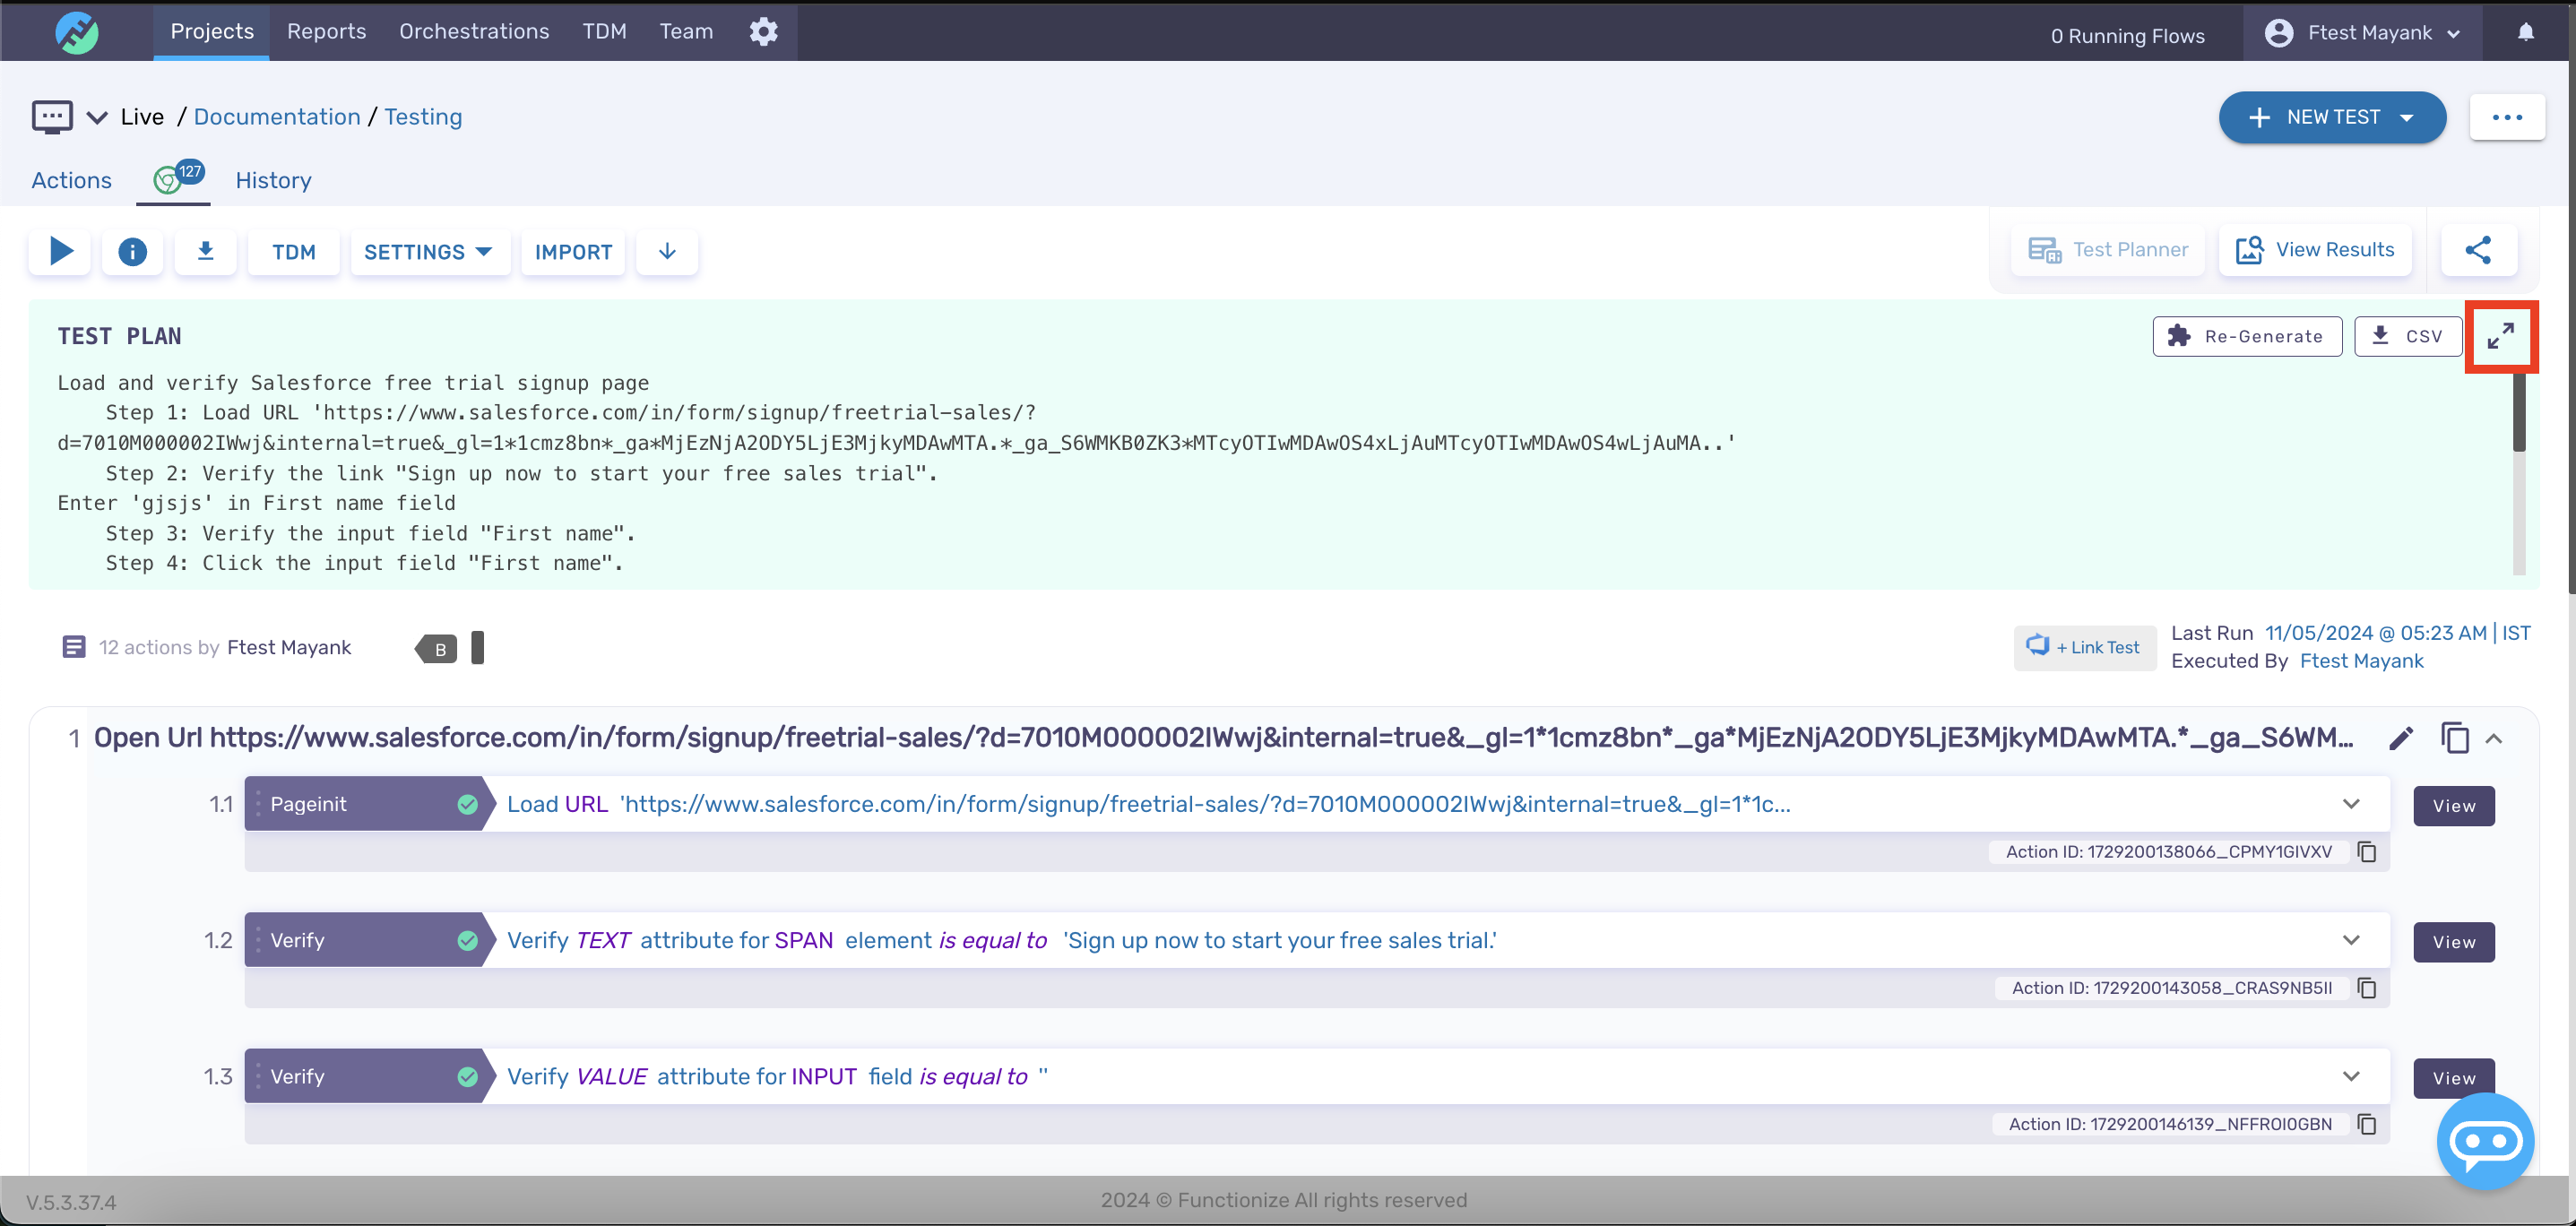The width and height of the screenshot is (2576, 1226).
Task: Copy action 1 Open Url using the duplicate icon
Action: (2455, 738)
